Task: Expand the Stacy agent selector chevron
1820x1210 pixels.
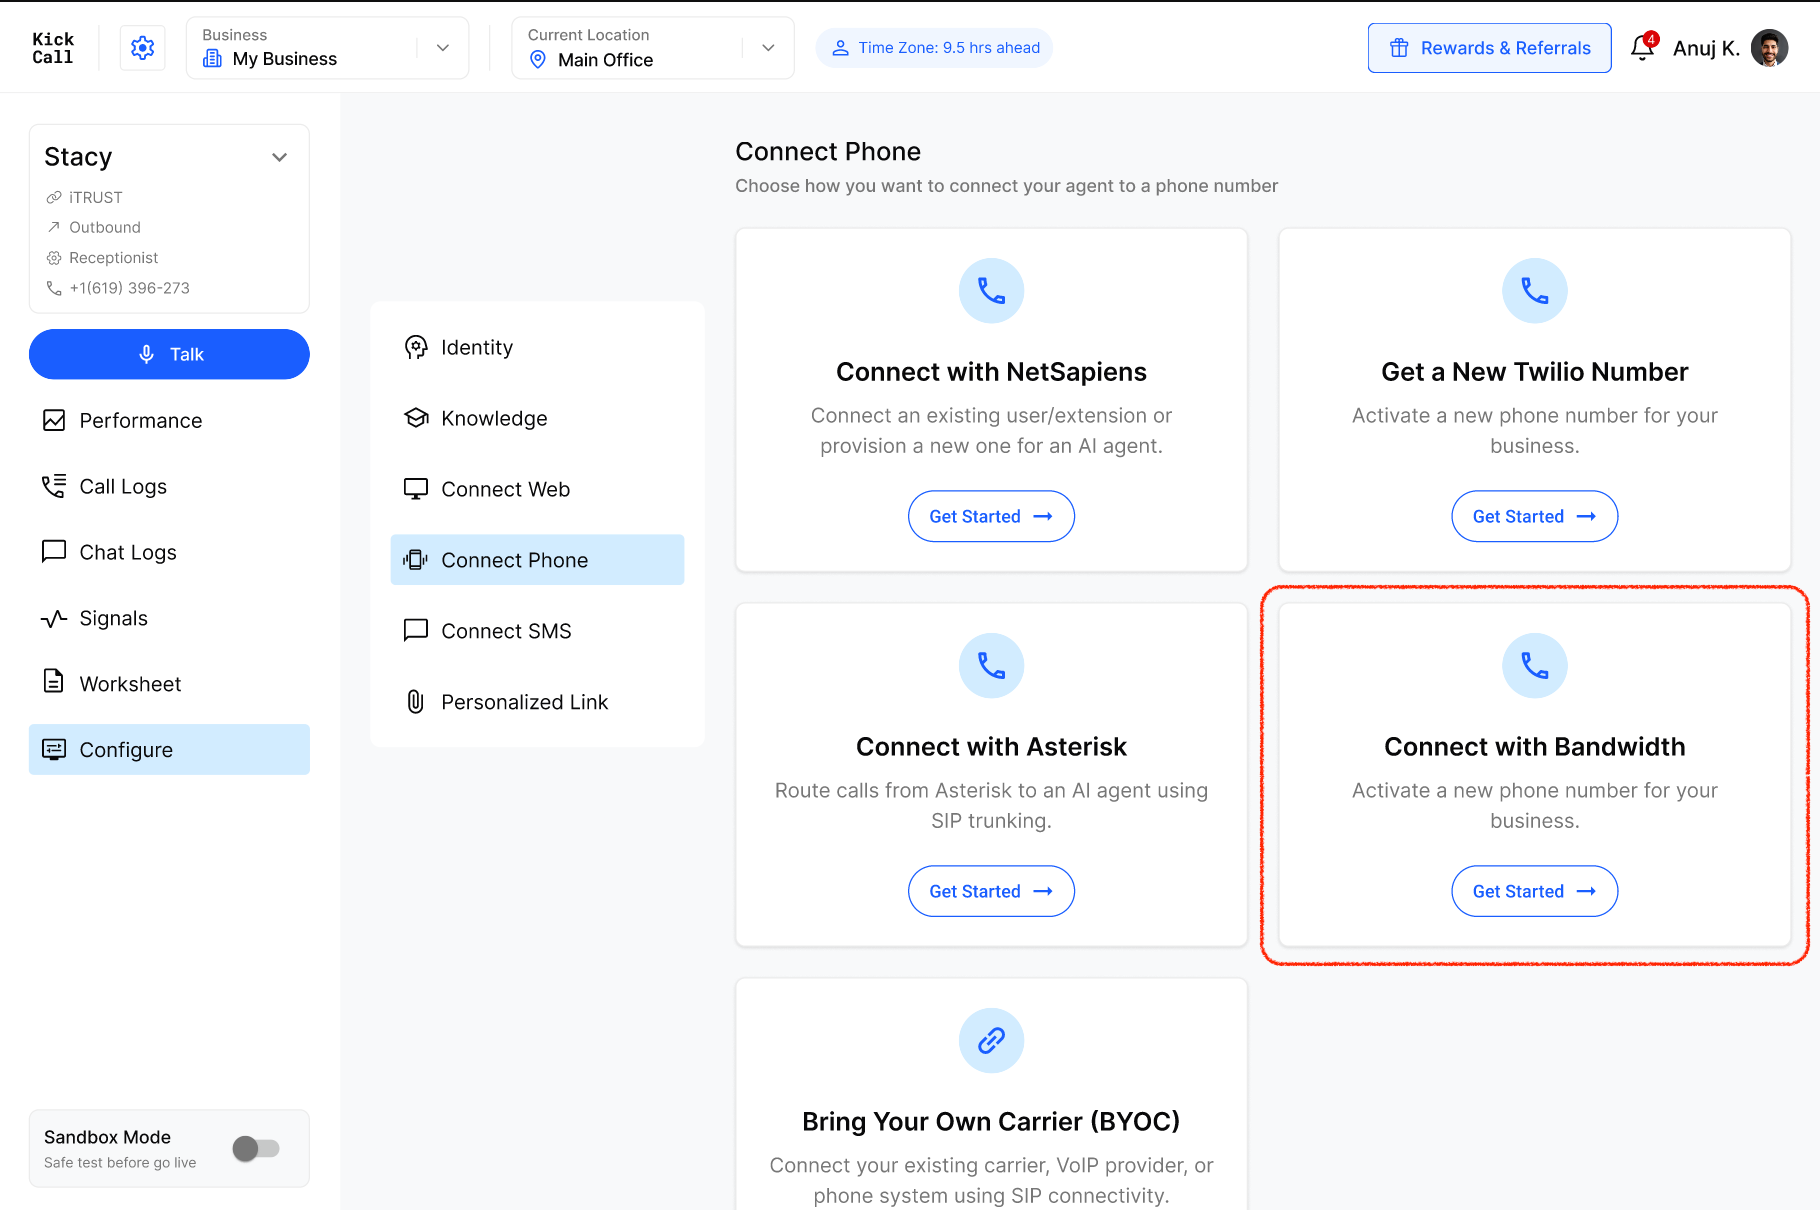Action: point(280,157)
